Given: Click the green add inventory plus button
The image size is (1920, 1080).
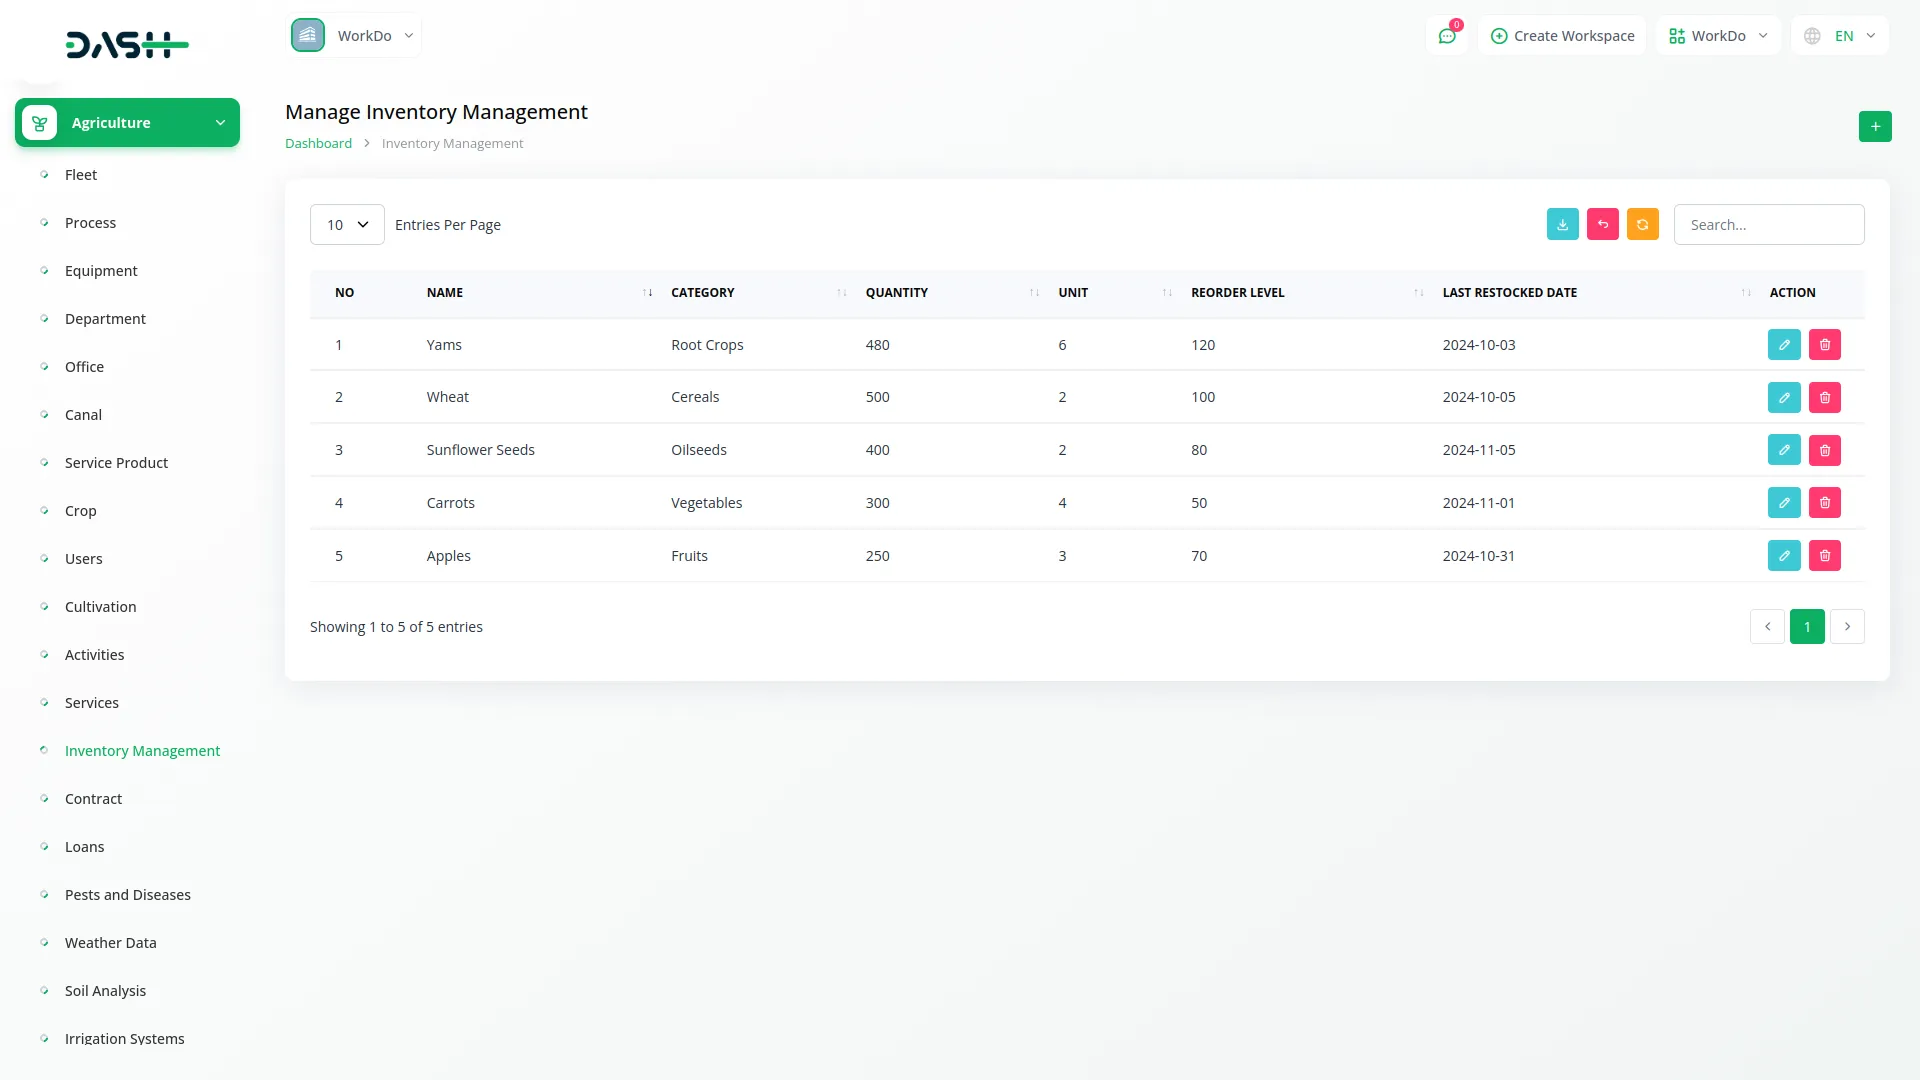Looking at the screenshot, I should (1875, 127).
